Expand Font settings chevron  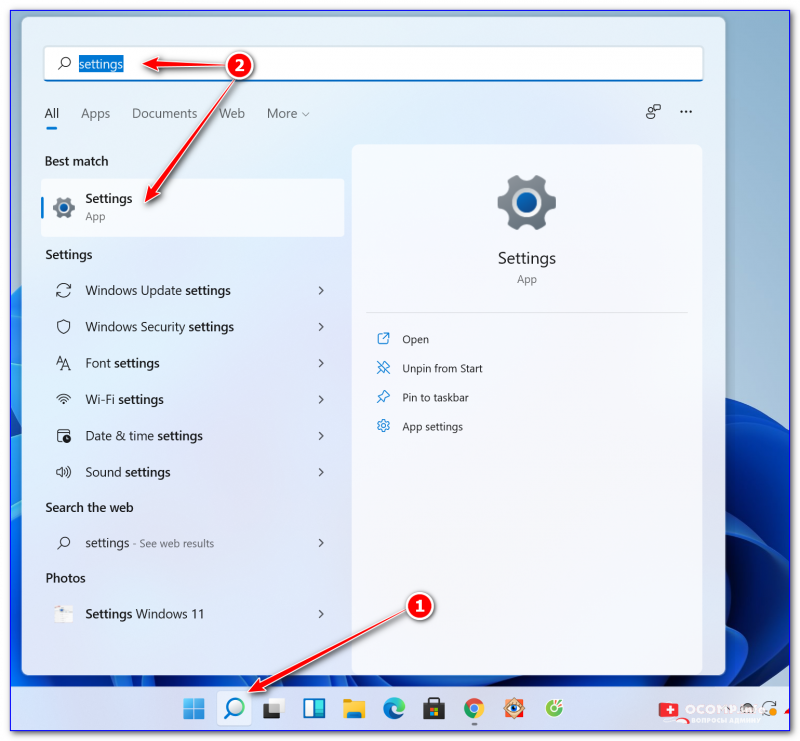point(321,363)
